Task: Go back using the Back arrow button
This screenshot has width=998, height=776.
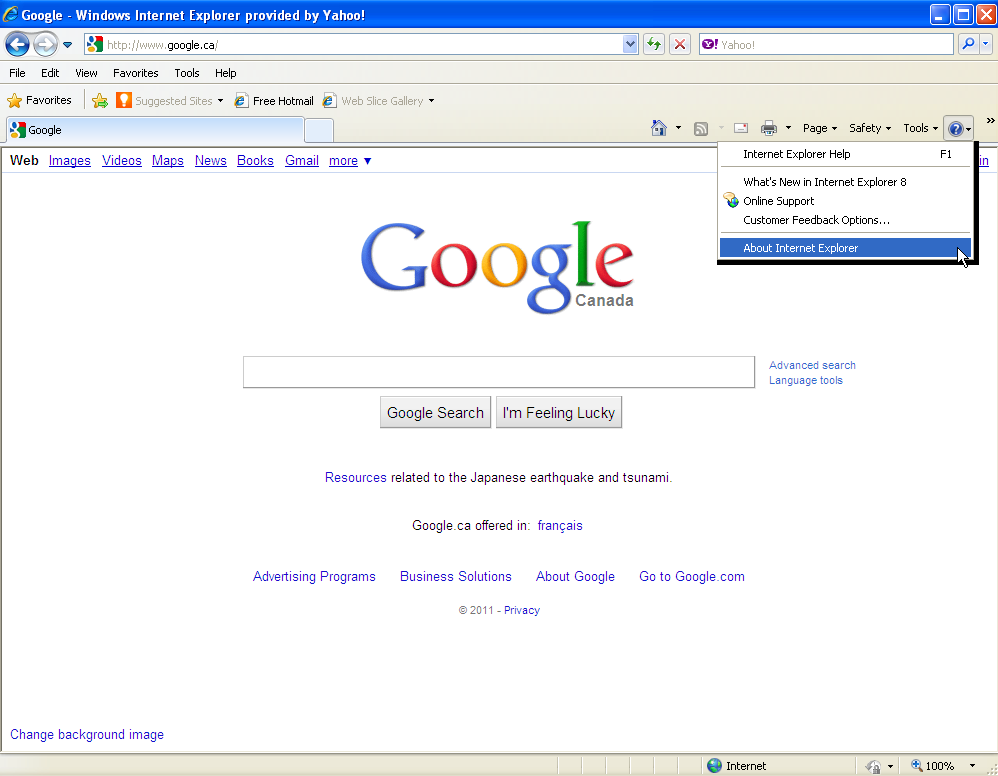Action: [17, 45]
